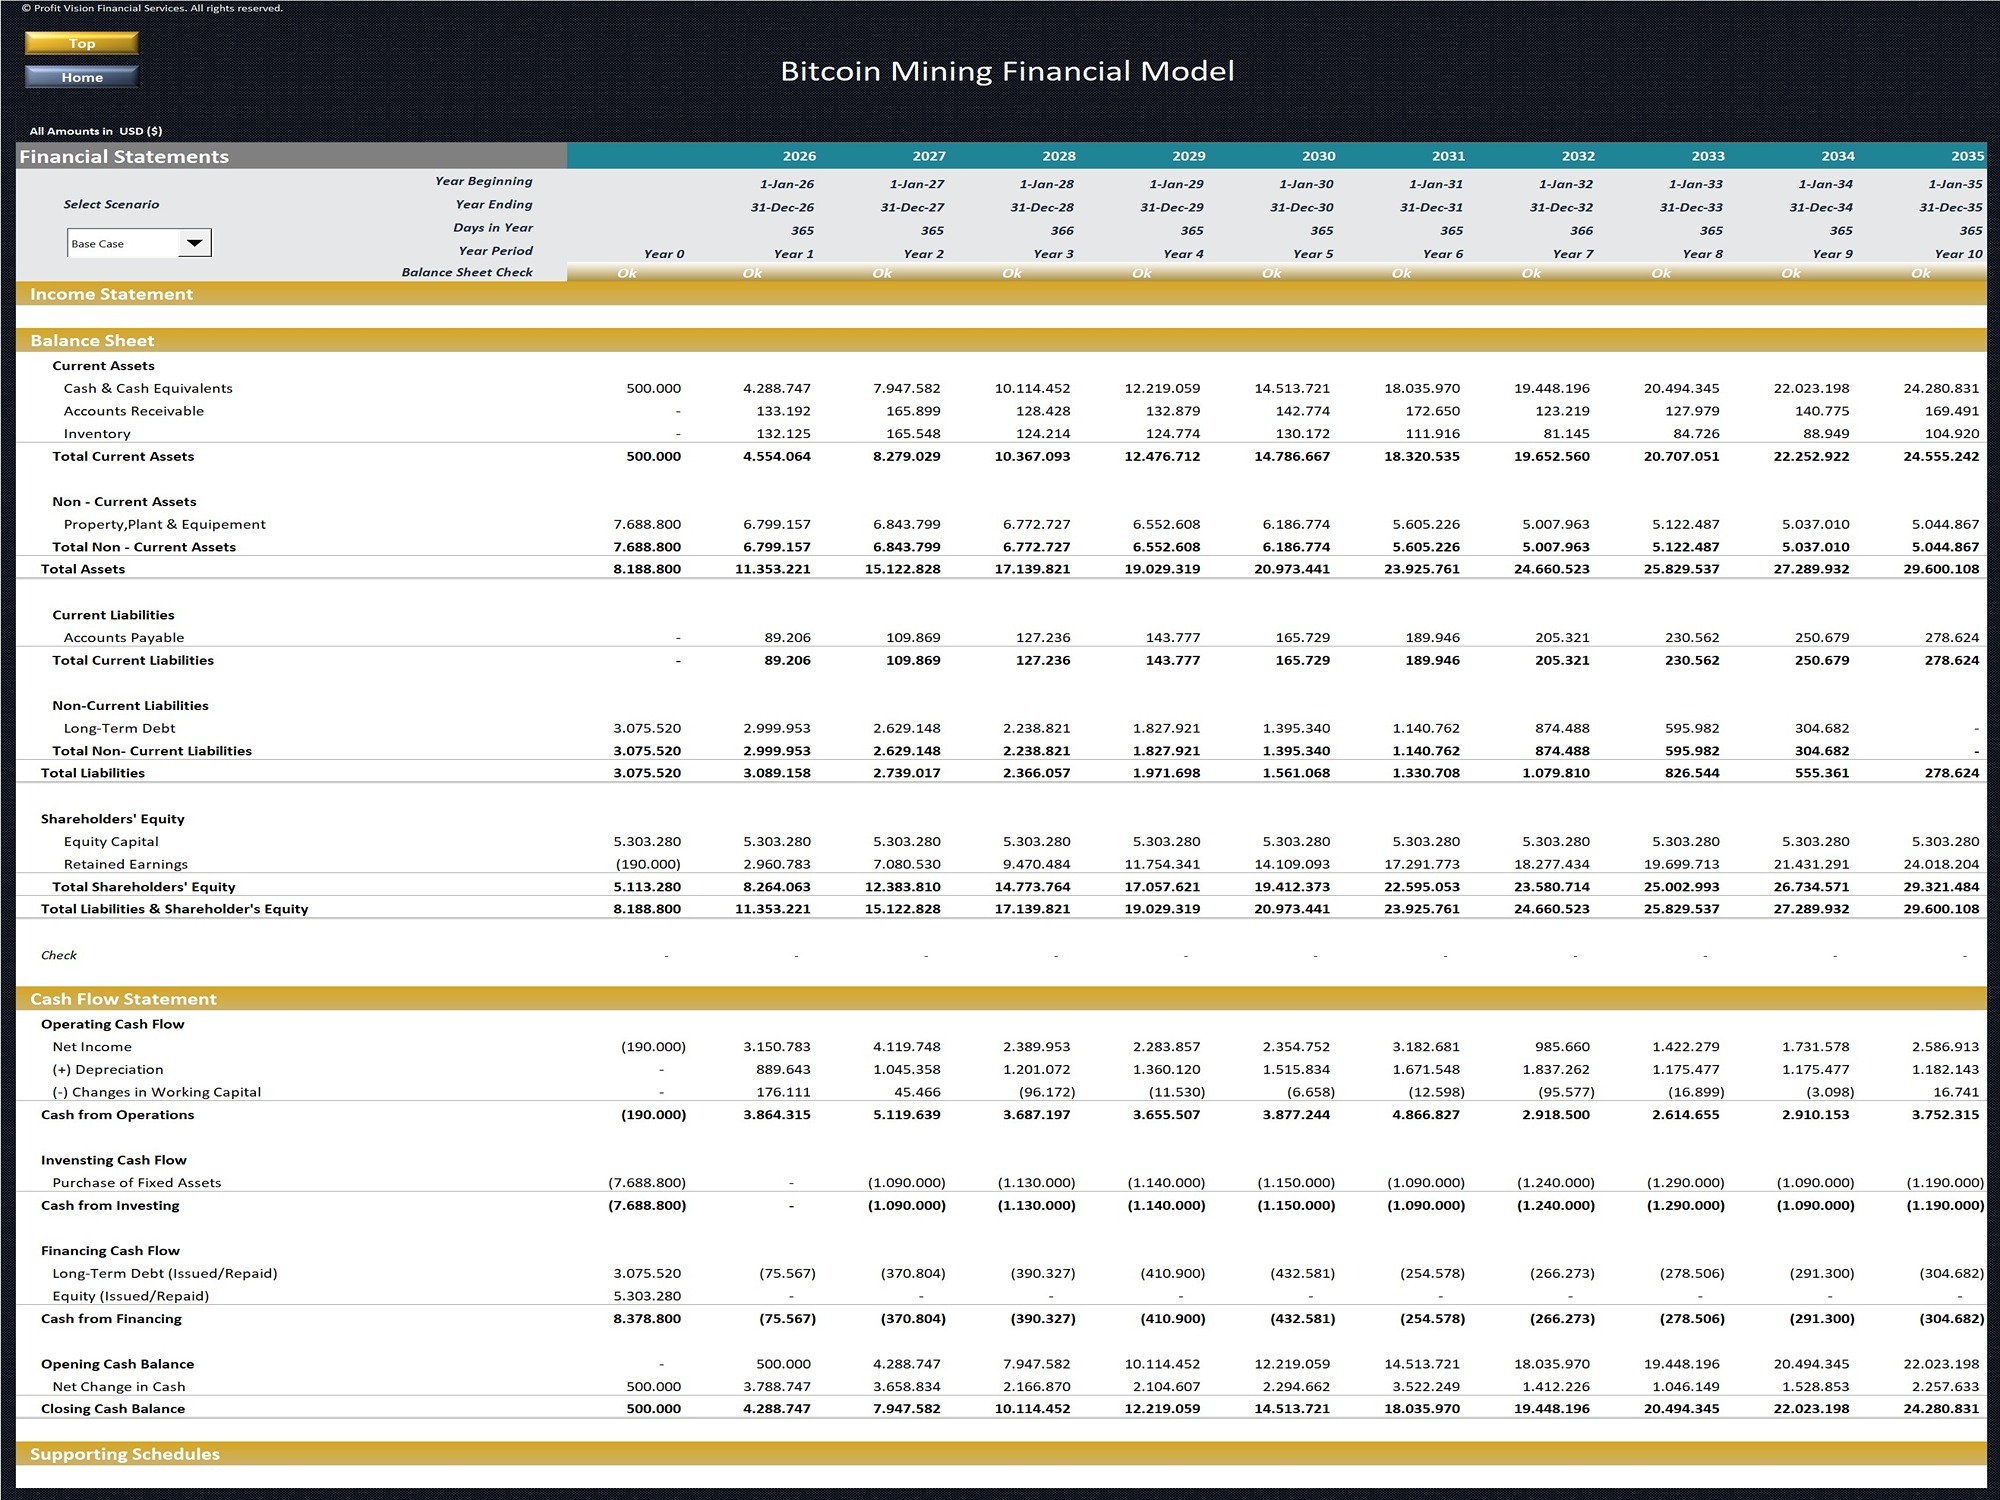This screenshot has width=2000, height=1500.
Task: Select the Retained Earnings label
Action: pos(125,864)
